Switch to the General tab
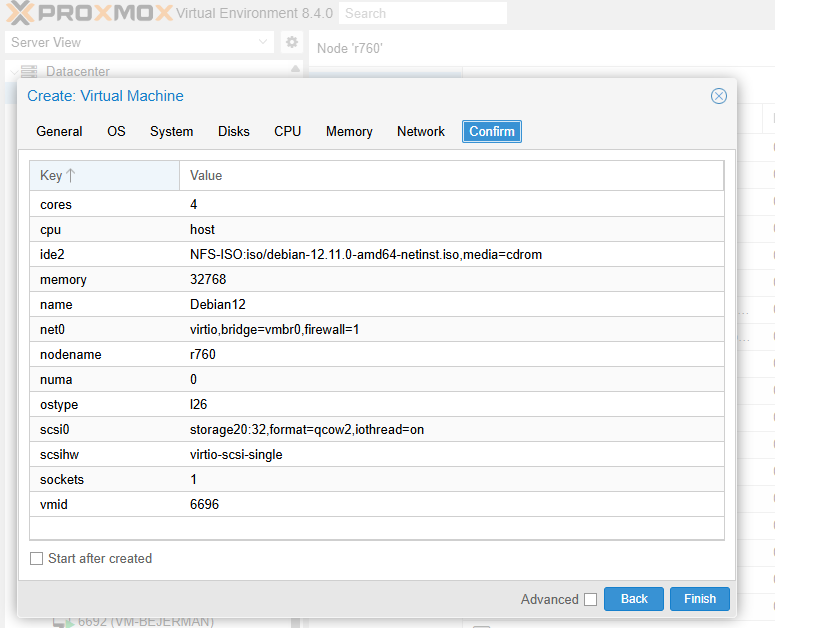 tap(59, 132)
